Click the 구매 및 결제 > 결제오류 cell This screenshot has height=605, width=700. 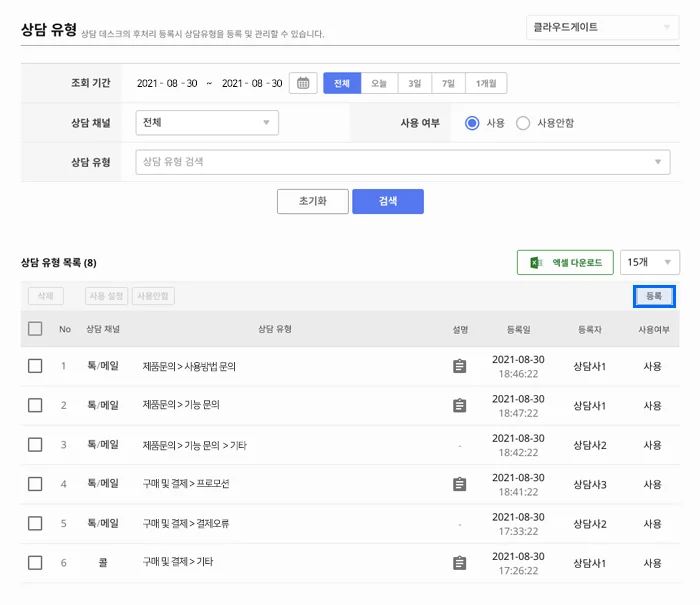(x=186, y=523)
